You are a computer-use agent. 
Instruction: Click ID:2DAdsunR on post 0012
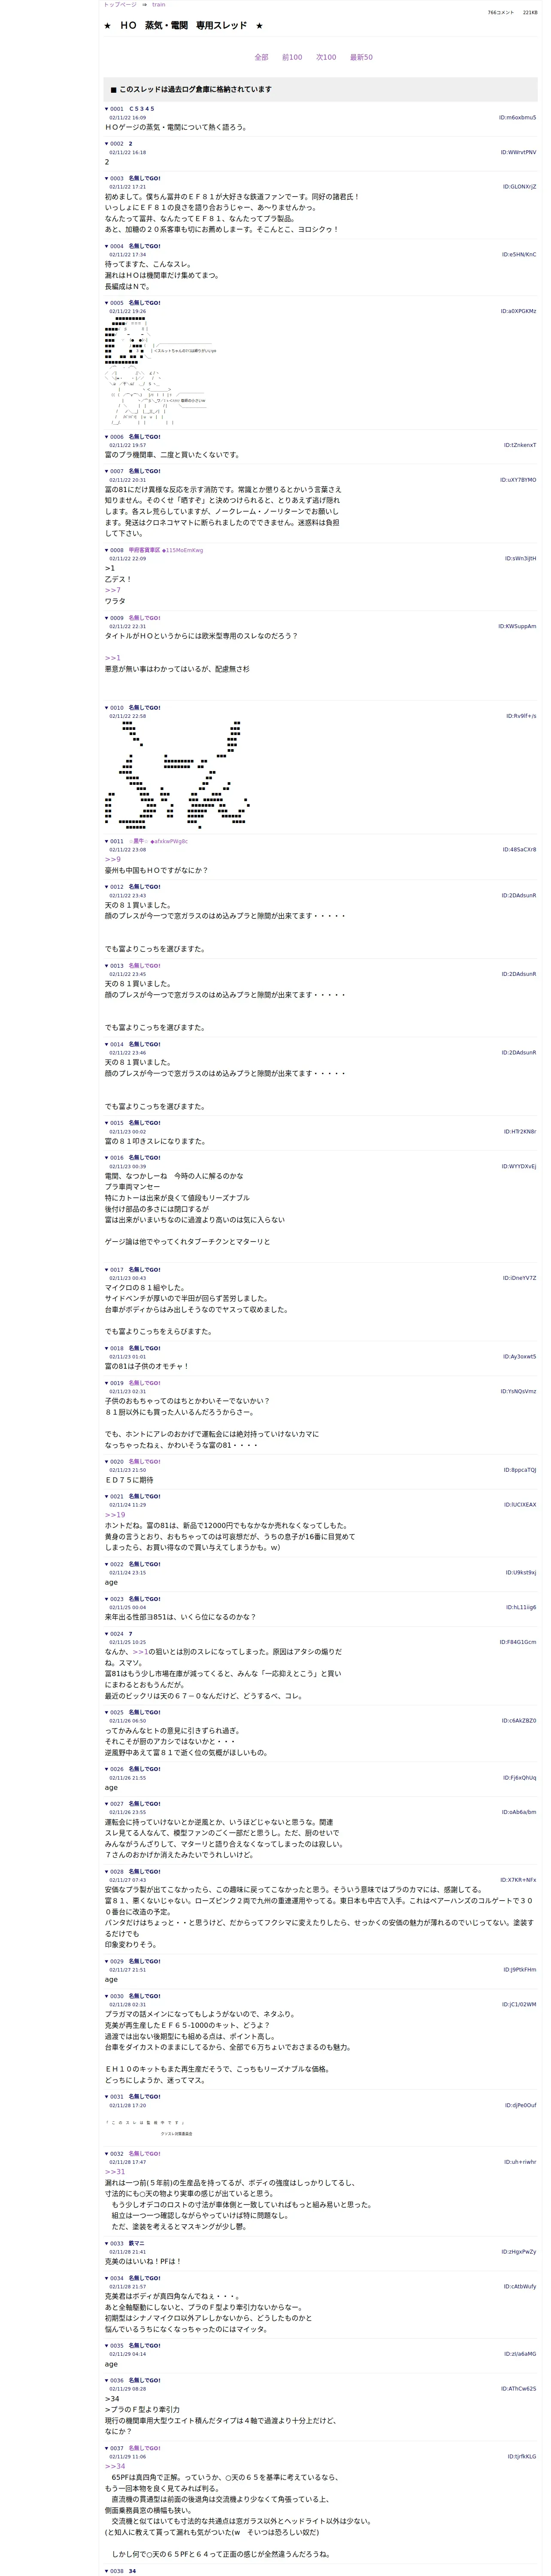(518, 896)
